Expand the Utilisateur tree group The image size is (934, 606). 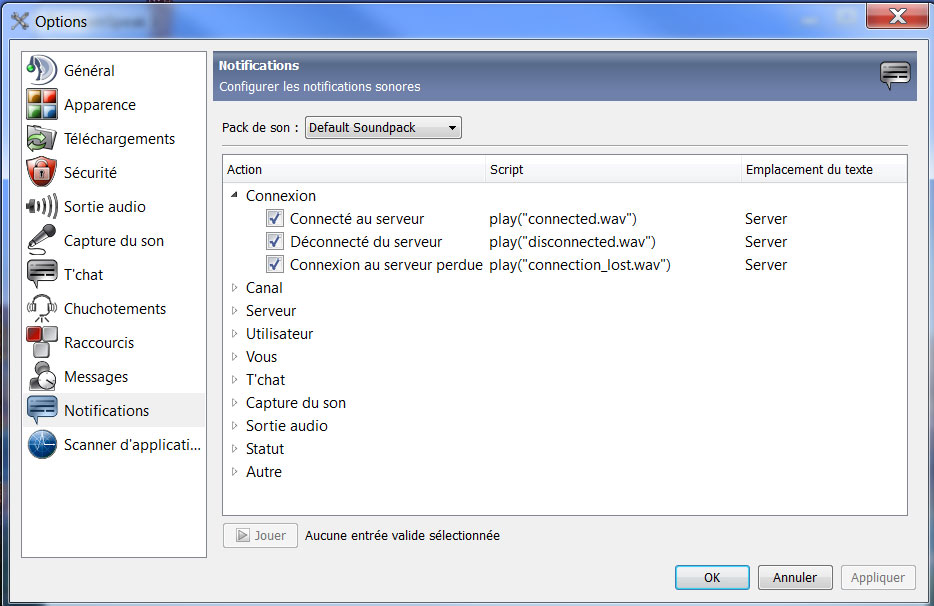tap(235, 334)
